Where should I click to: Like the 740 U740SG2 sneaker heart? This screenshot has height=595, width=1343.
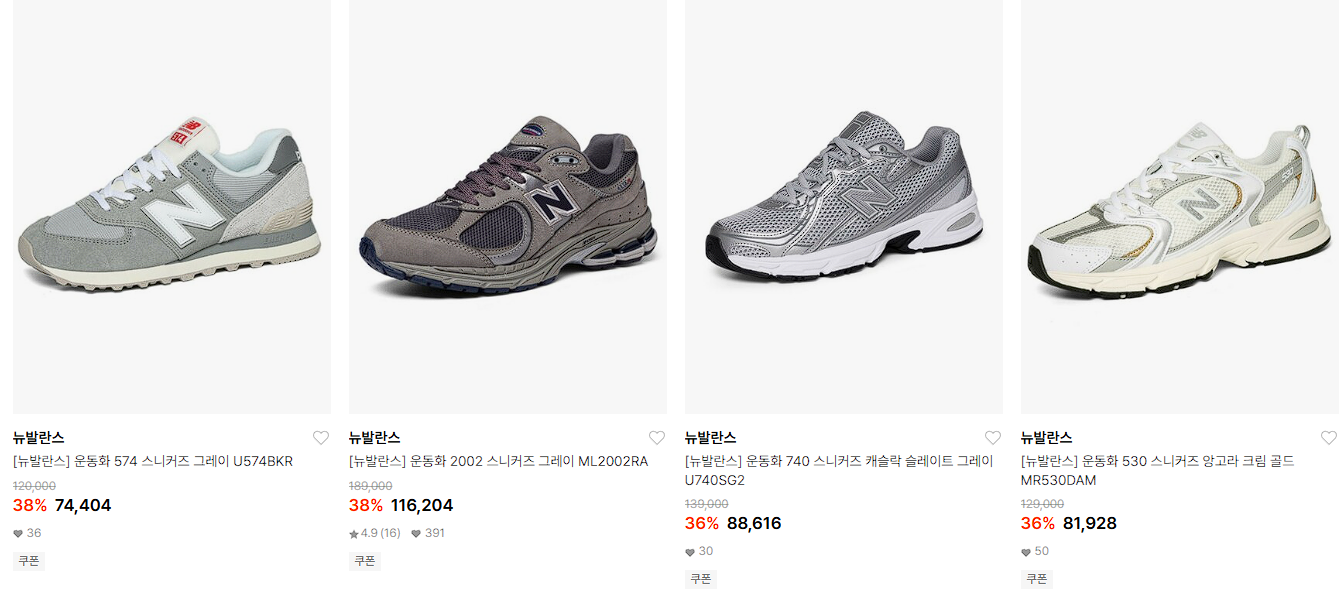[993, 438]
